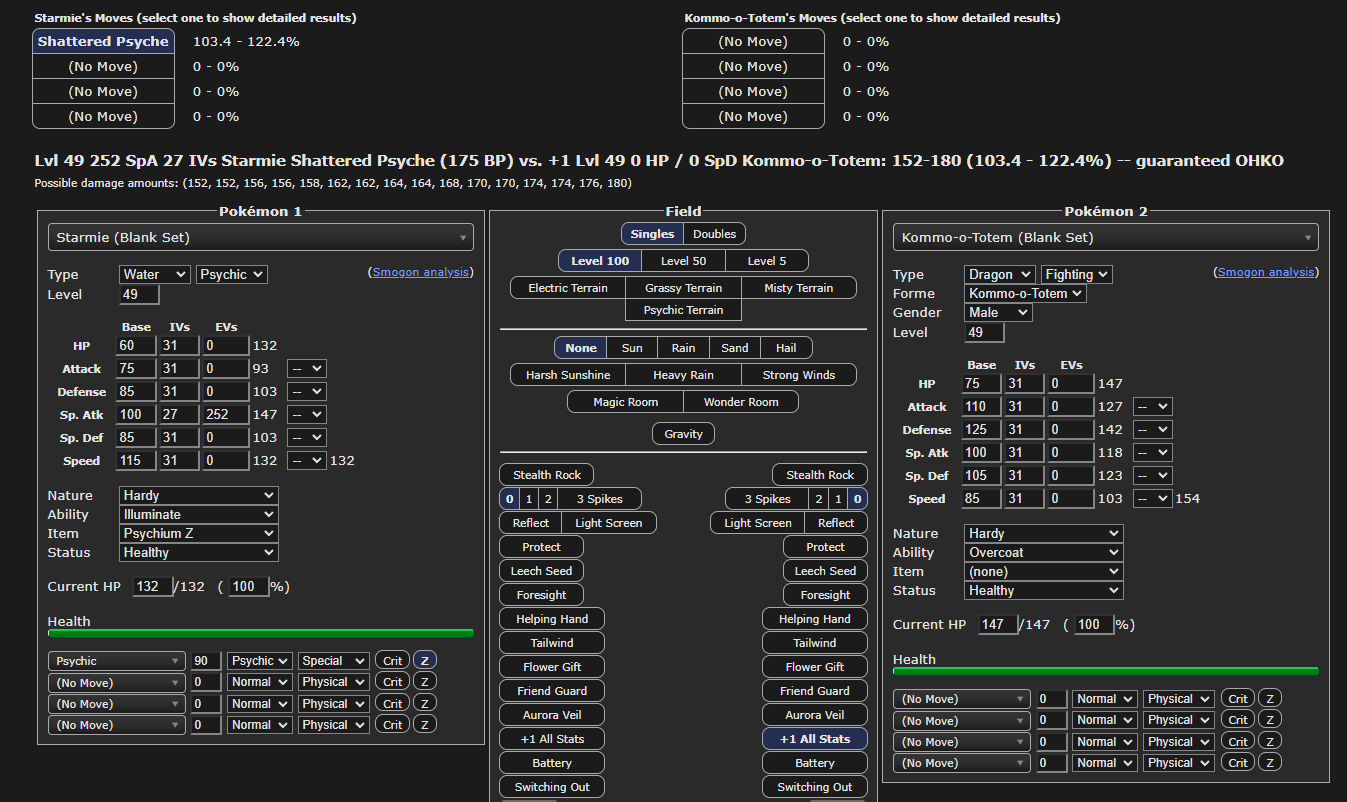The image size is (1347, 802).
Task: Edit Starmie's Level field
Action: point(140,295)
